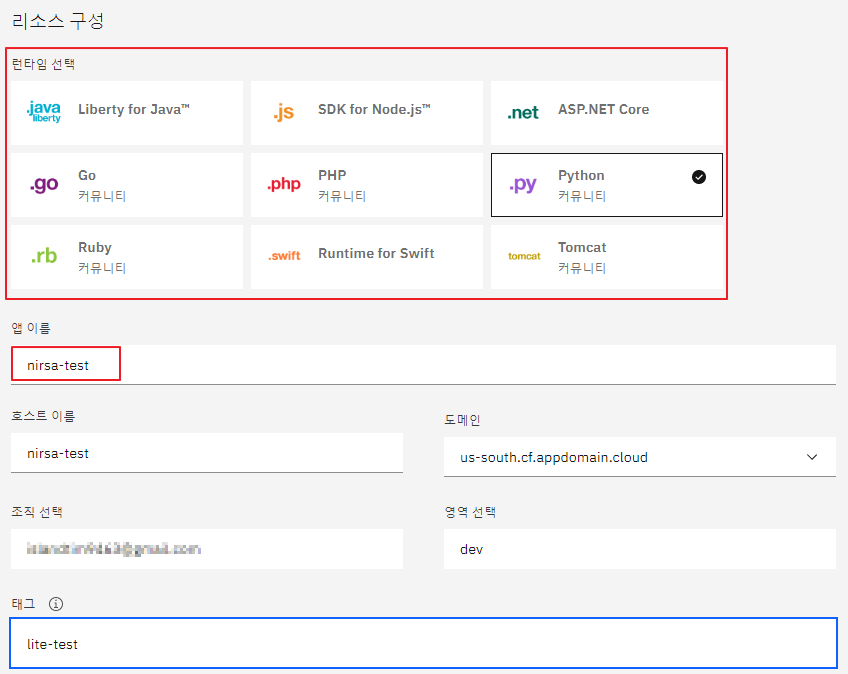Screen dimensions: 848x674
Task: Click the 호스트 이름 label
Action: pos(43,415)
